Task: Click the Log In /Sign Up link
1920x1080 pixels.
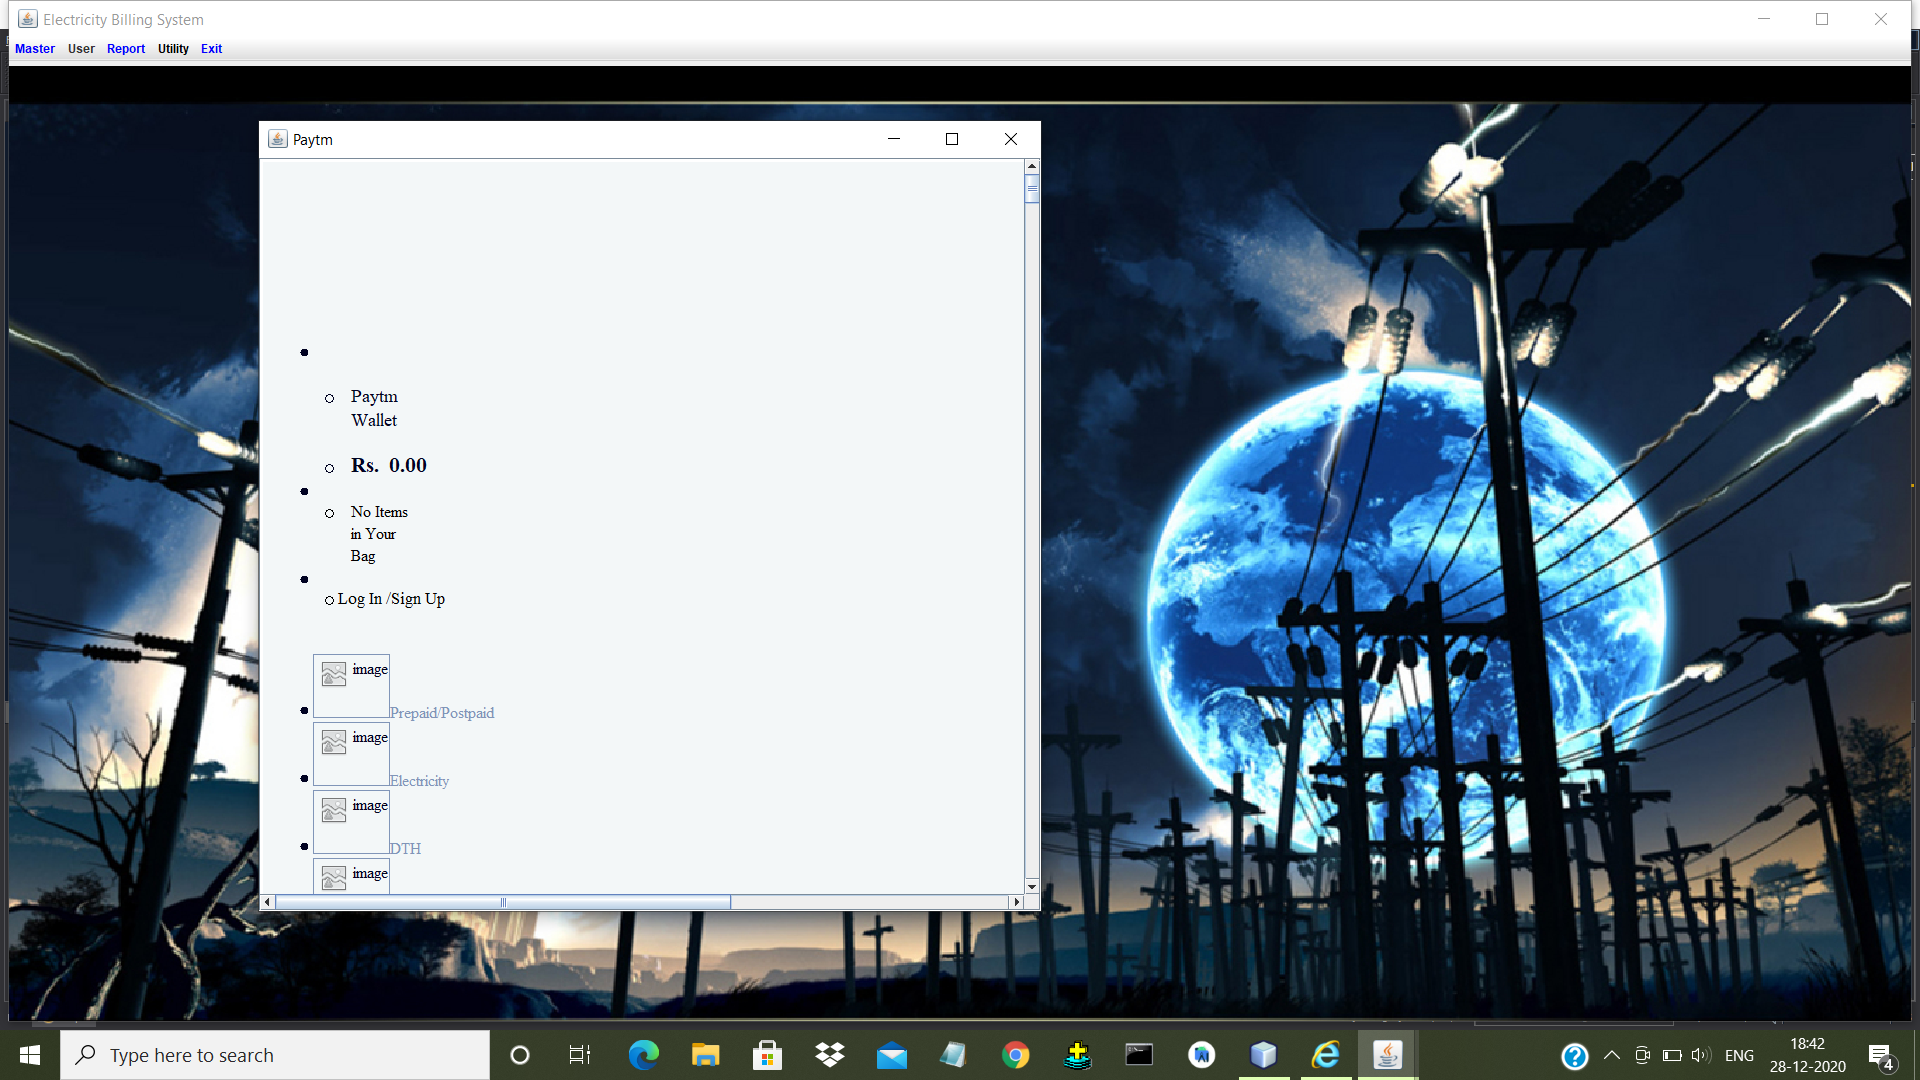Action: [x=391, y=599]
